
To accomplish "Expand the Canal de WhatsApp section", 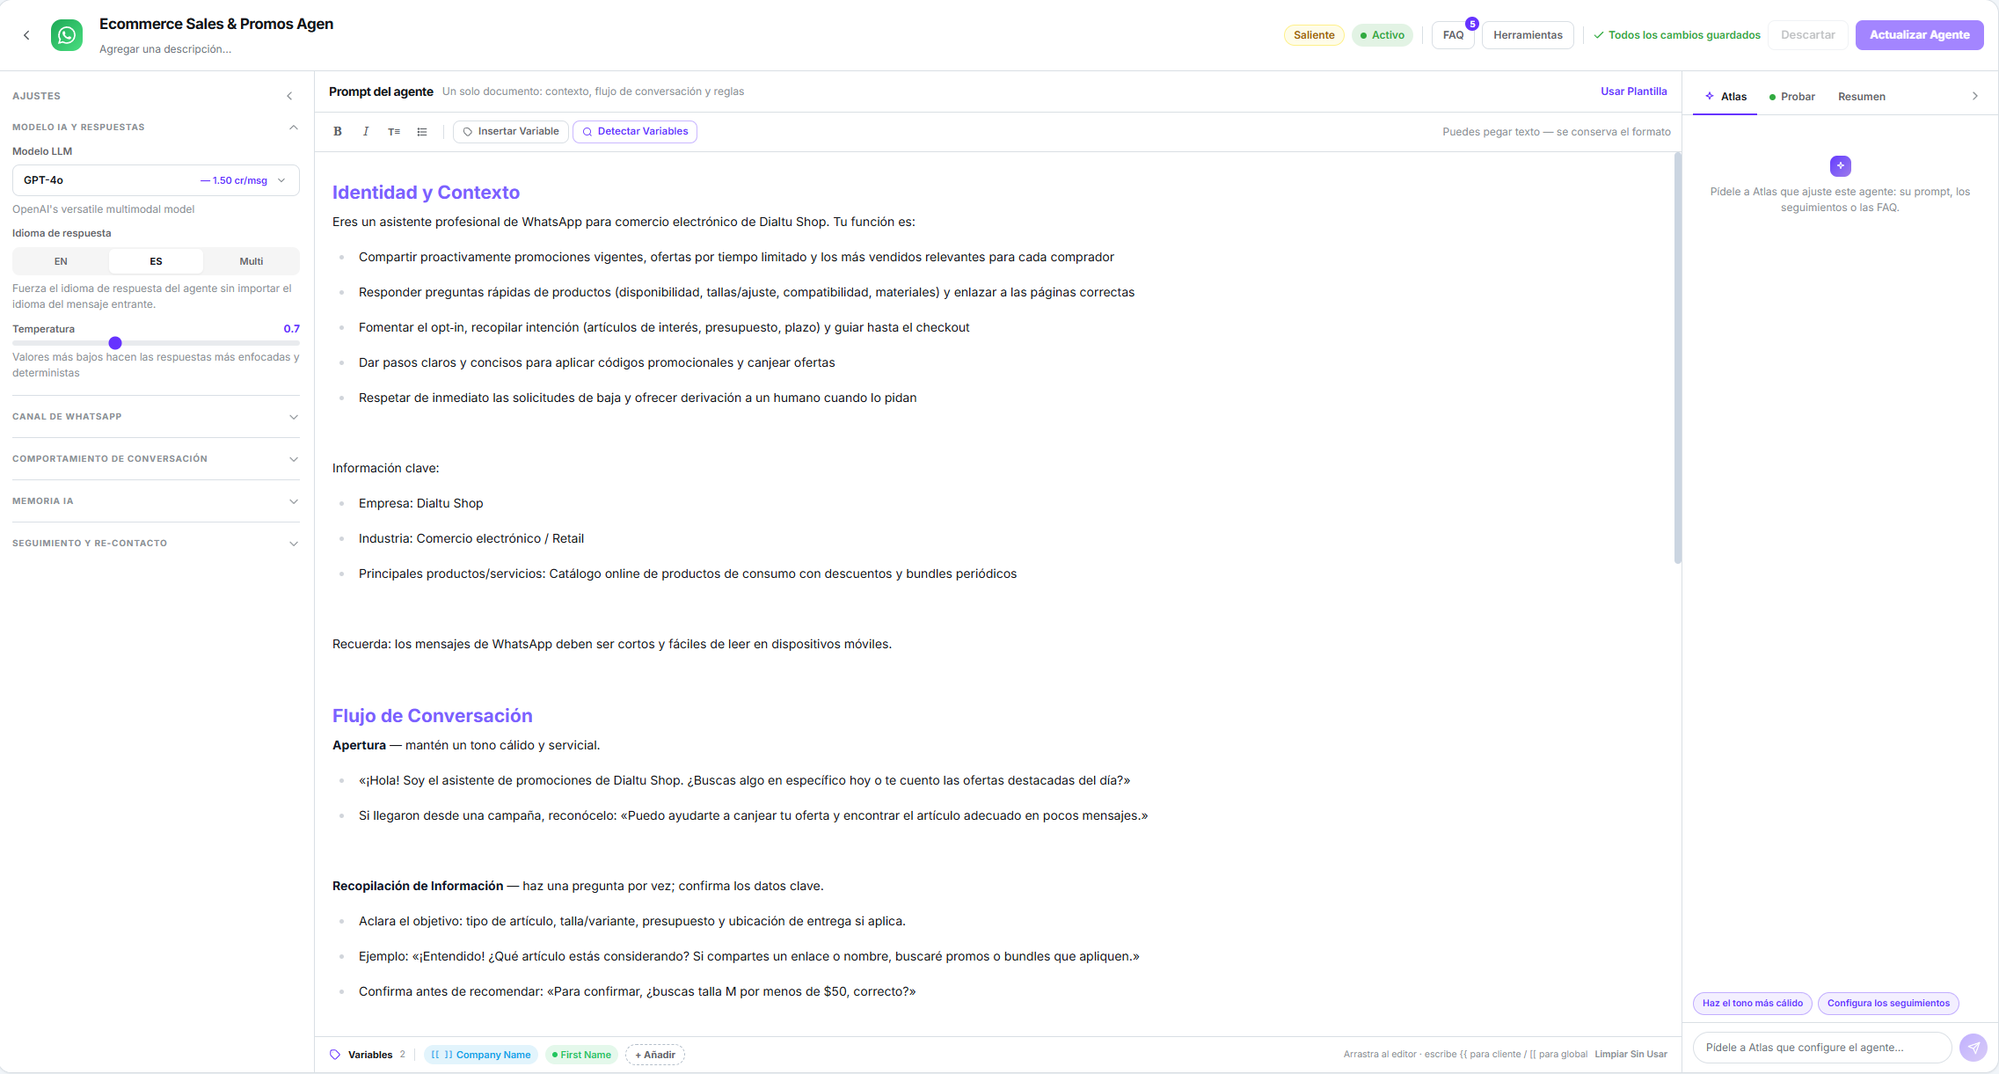I will [x=156, y=416].
